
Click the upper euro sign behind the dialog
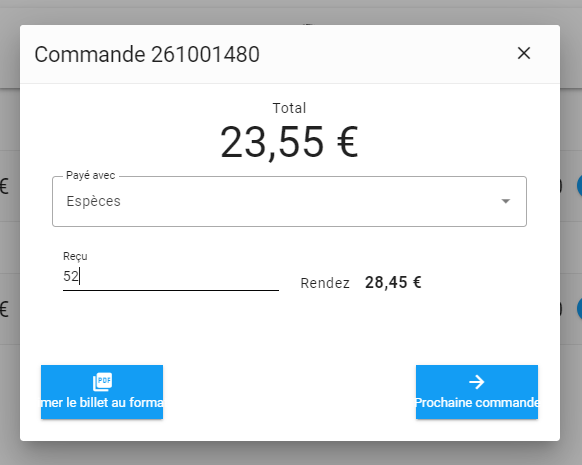click(4, 186)
